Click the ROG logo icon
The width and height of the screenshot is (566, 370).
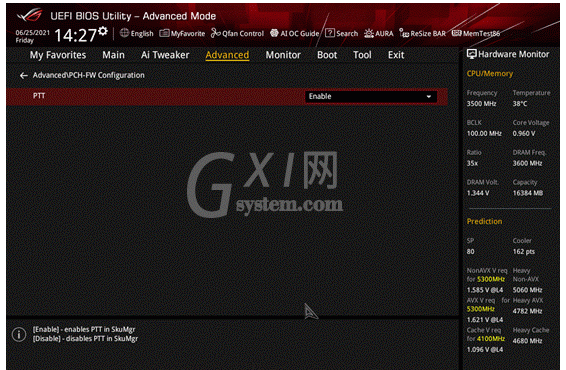(30, 16)
